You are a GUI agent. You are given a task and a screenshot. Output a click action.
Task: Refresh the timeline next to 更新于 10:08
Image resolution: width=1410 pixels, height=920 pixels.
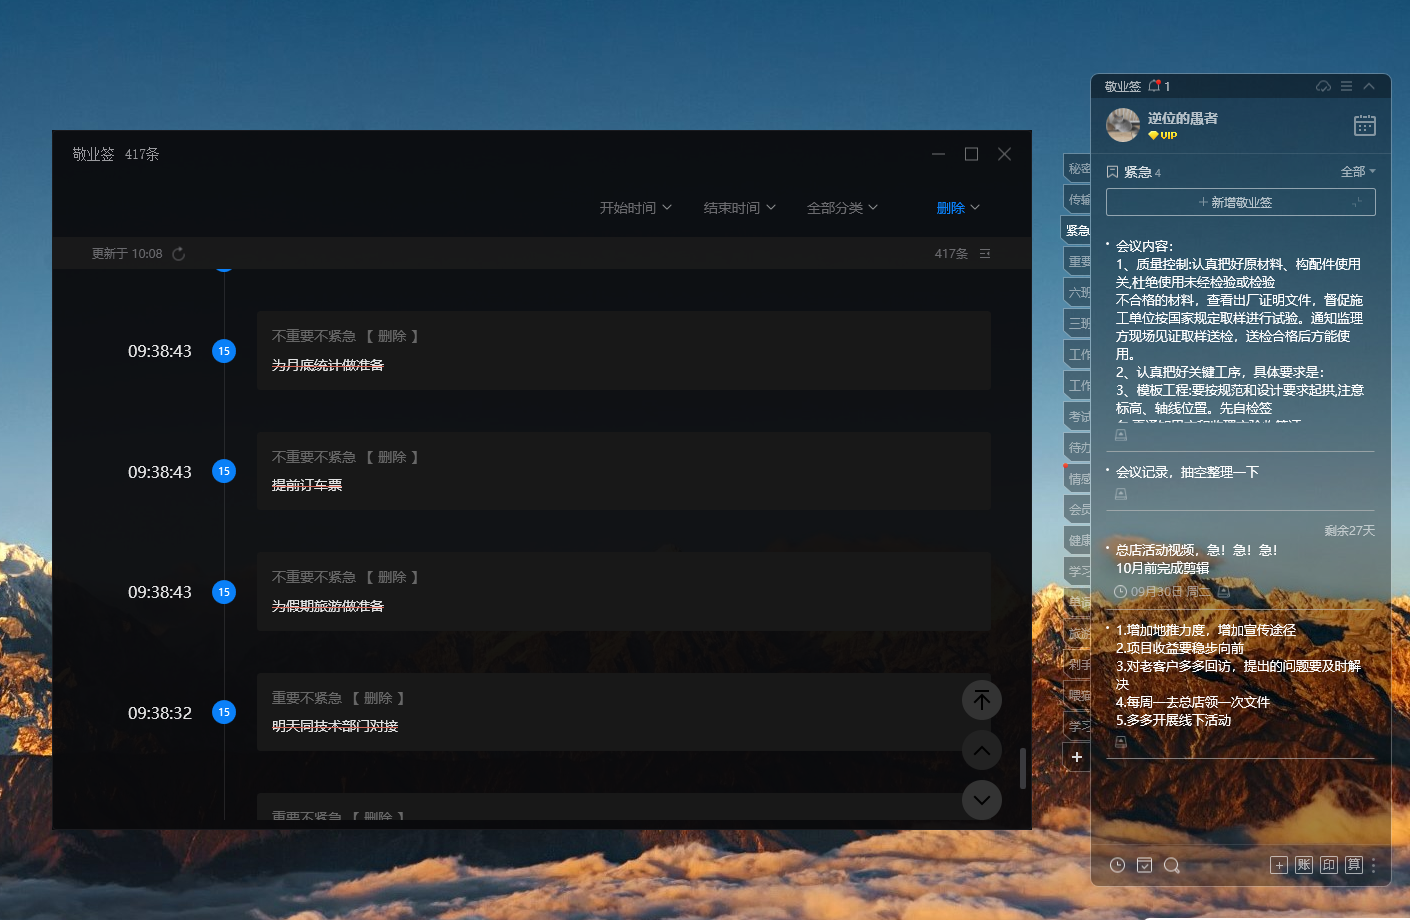178,254
